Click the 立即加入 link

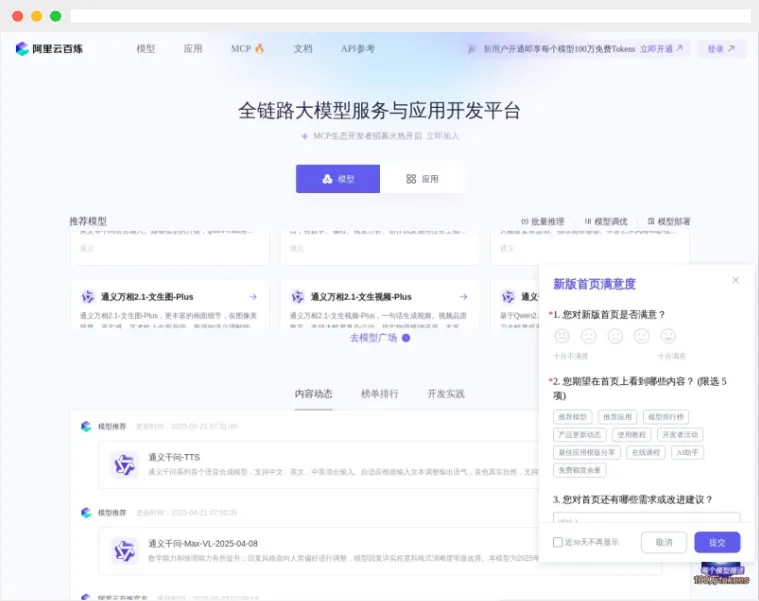click(442, 136)
